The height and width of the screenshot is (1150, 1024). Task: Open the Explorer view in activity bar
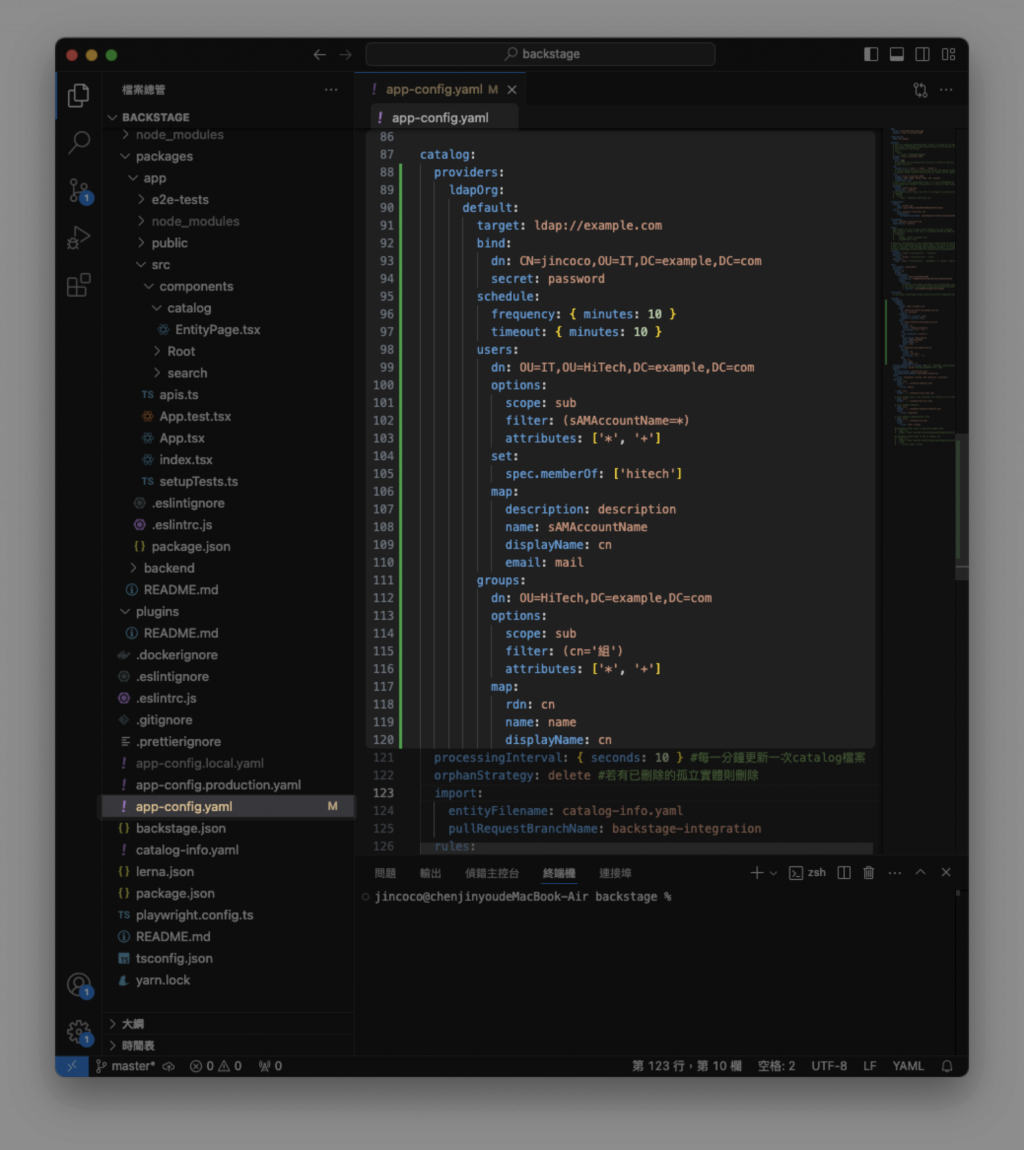pos(78,95)
